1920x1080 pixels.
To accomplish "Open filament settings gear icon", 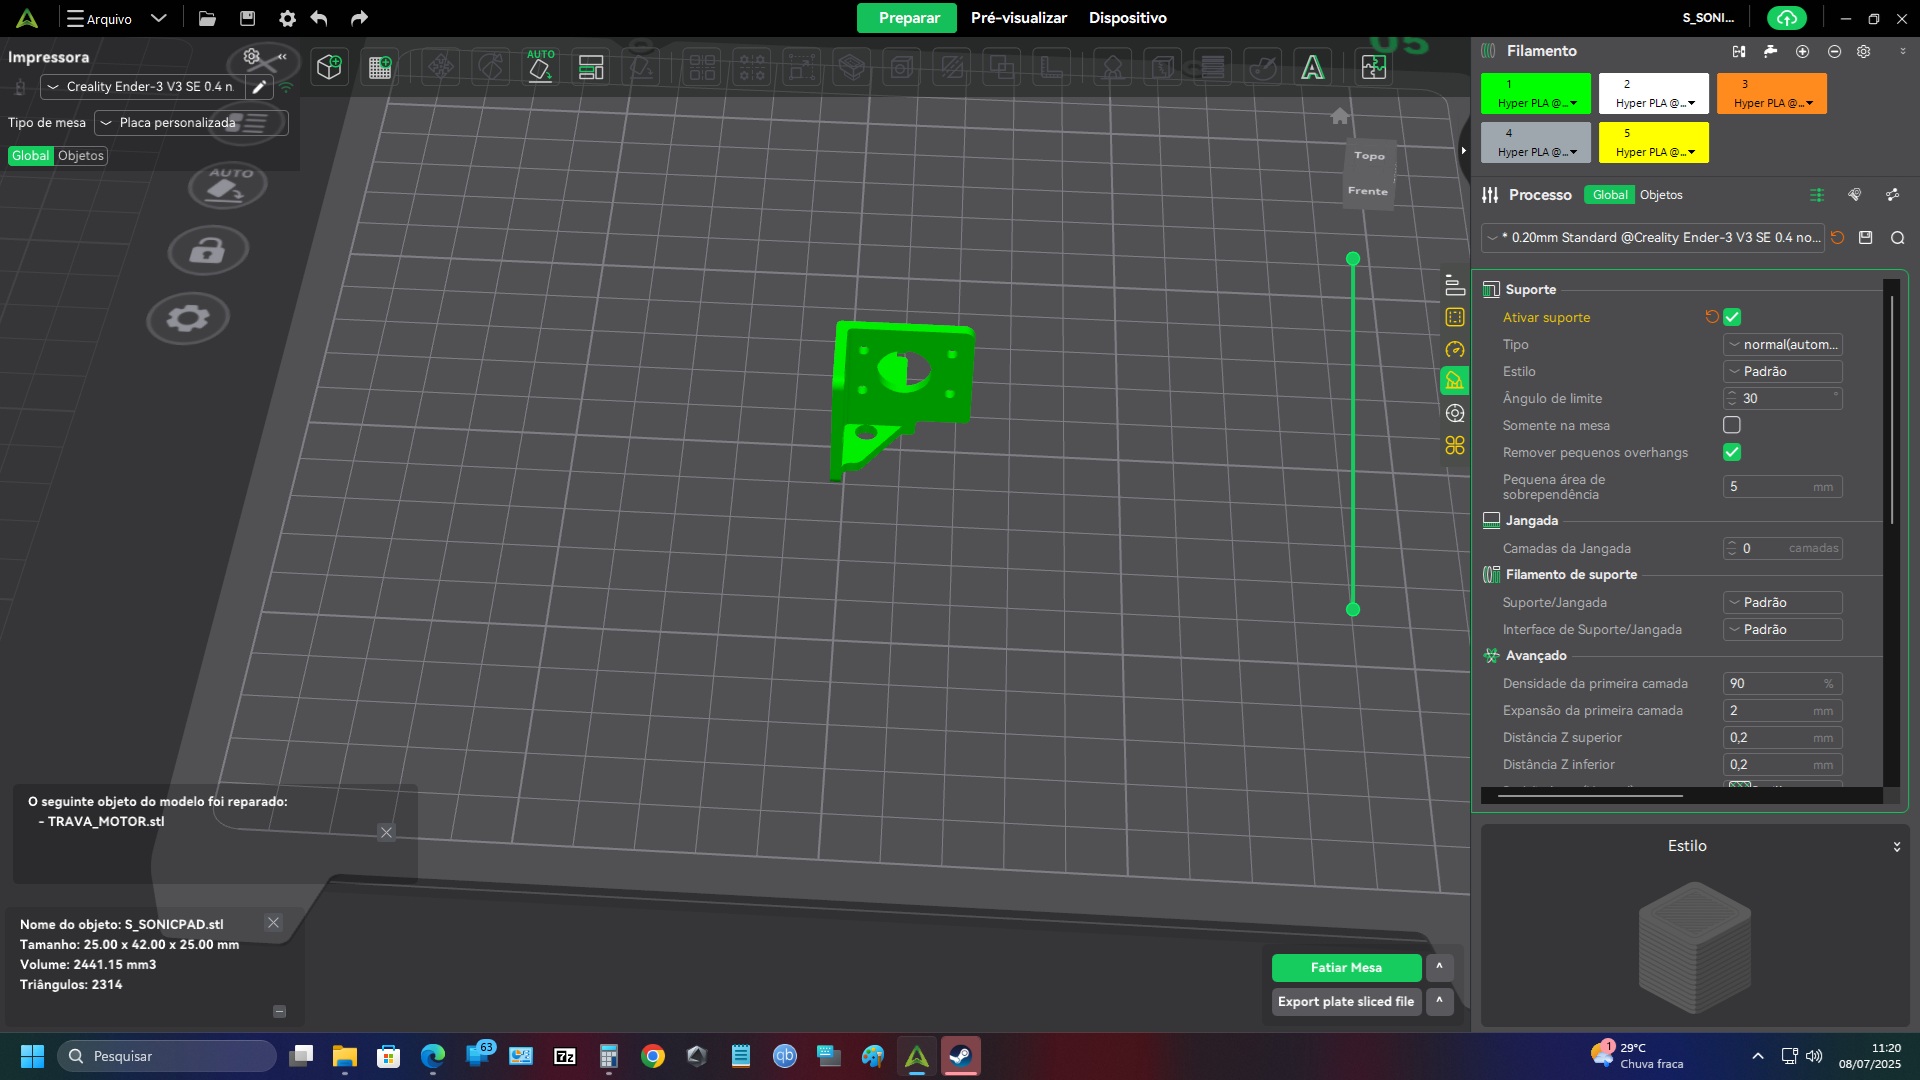I will point(1864,51).
